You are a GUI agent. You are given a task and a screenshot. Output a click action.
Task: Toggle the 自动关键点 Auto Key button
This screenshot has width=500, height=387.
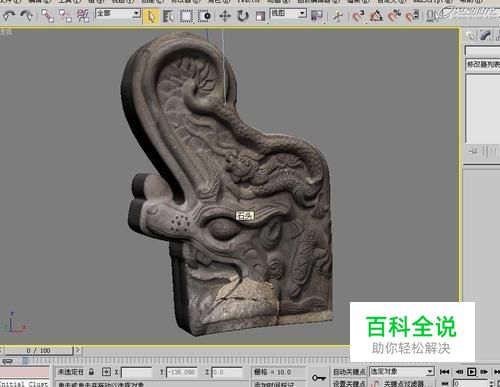pos(349,372)
